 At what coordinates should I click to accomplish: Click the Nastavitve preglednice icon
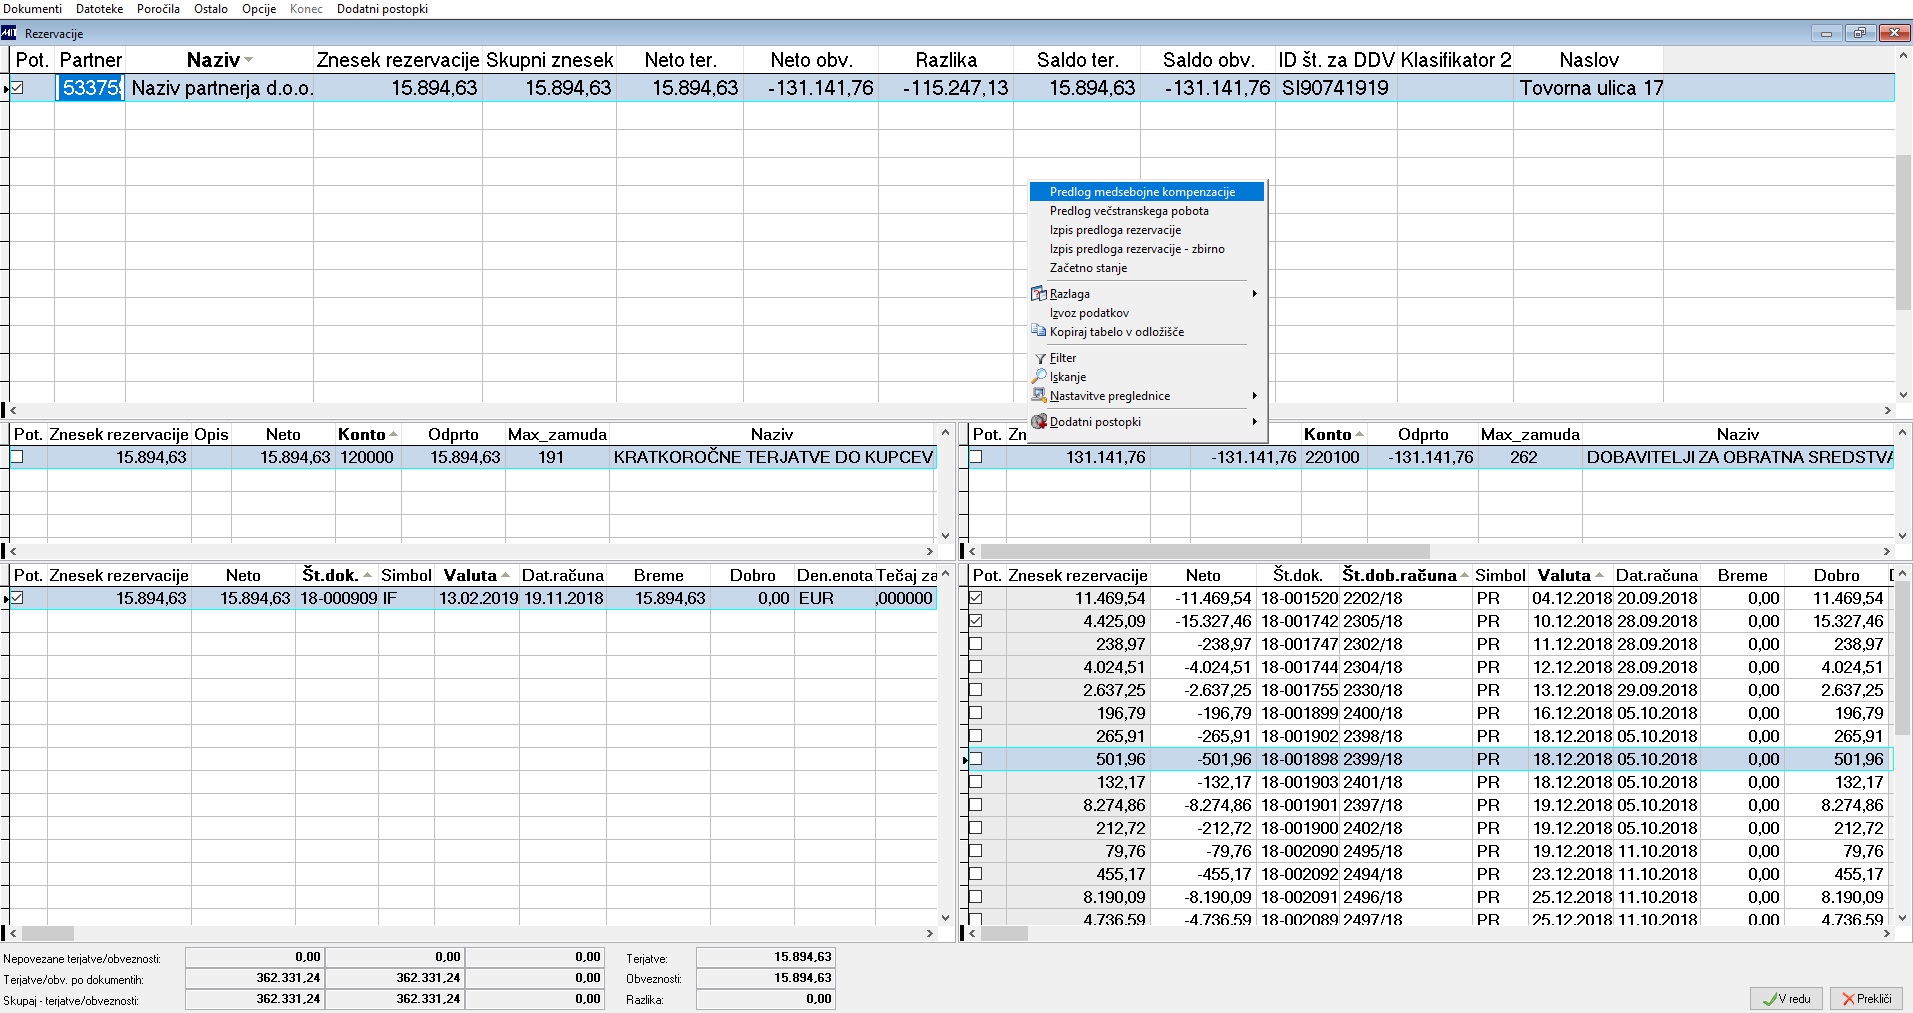tap(1039, 396)
